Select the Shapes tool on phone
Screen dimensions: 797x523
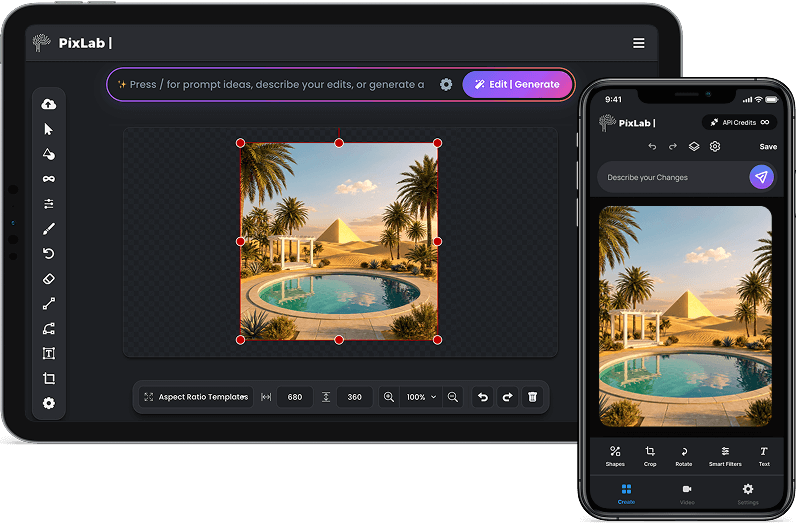tap(615, 456)
